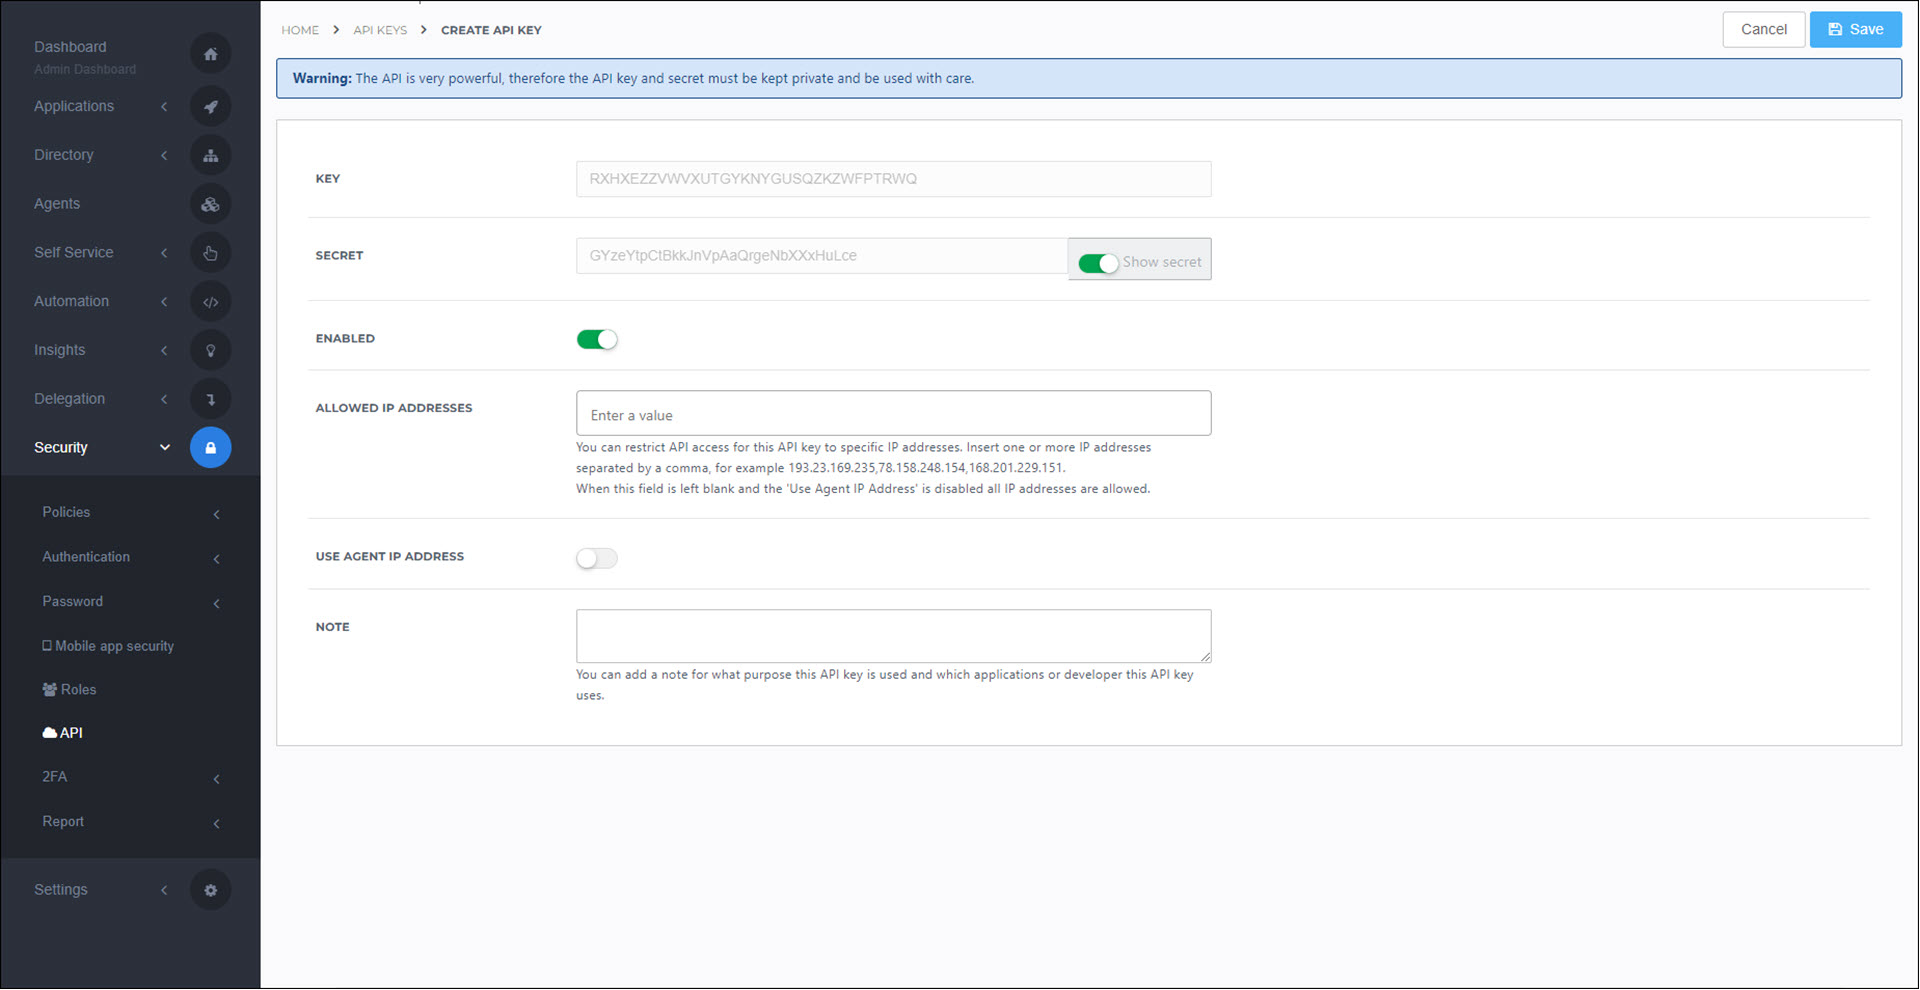
Task: Open the 2FA submenu item
Action: [x=55, y=777]
